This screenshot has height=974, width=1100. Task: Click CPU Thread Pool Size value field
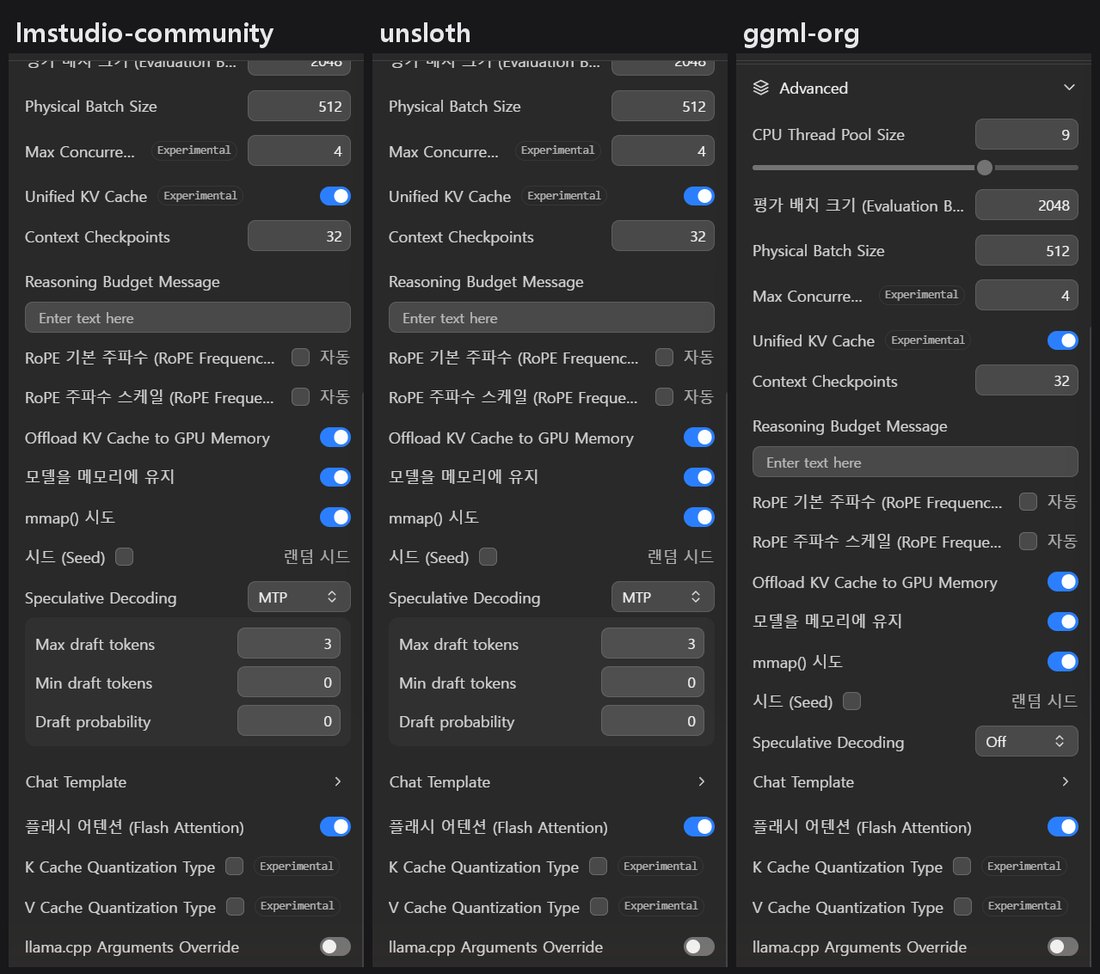(1026, 134)
